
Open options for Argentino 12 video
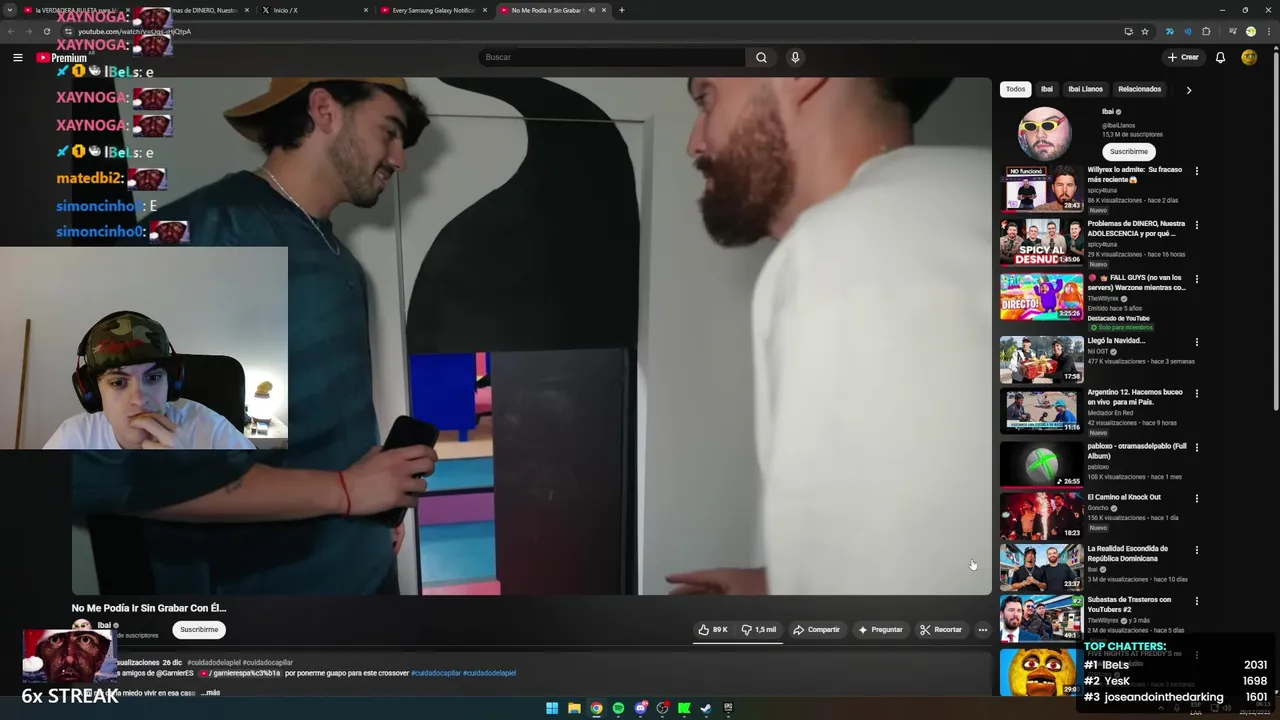tap(1196, 393)
